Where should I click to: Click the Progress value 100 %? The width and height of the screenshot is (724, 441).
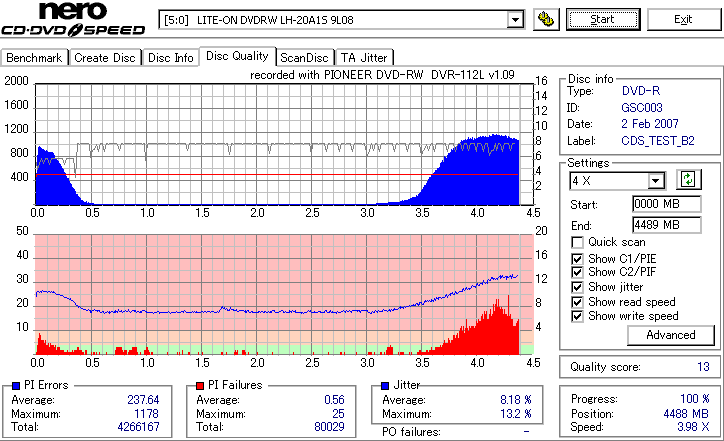(x=695, y=399)
